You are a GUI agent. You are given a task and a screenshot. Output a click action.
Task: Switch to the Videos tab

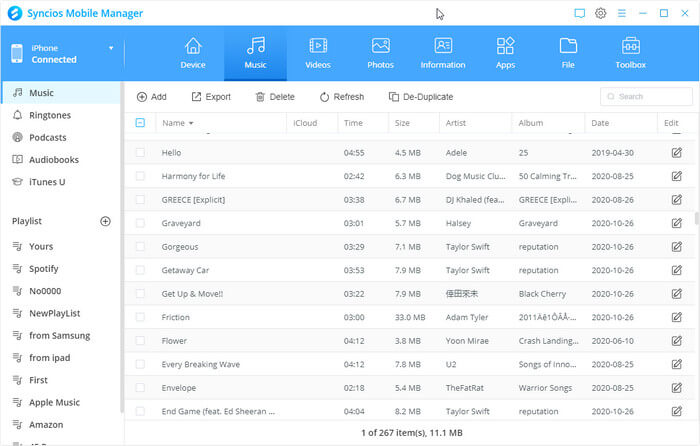click(x=318, y=54)
